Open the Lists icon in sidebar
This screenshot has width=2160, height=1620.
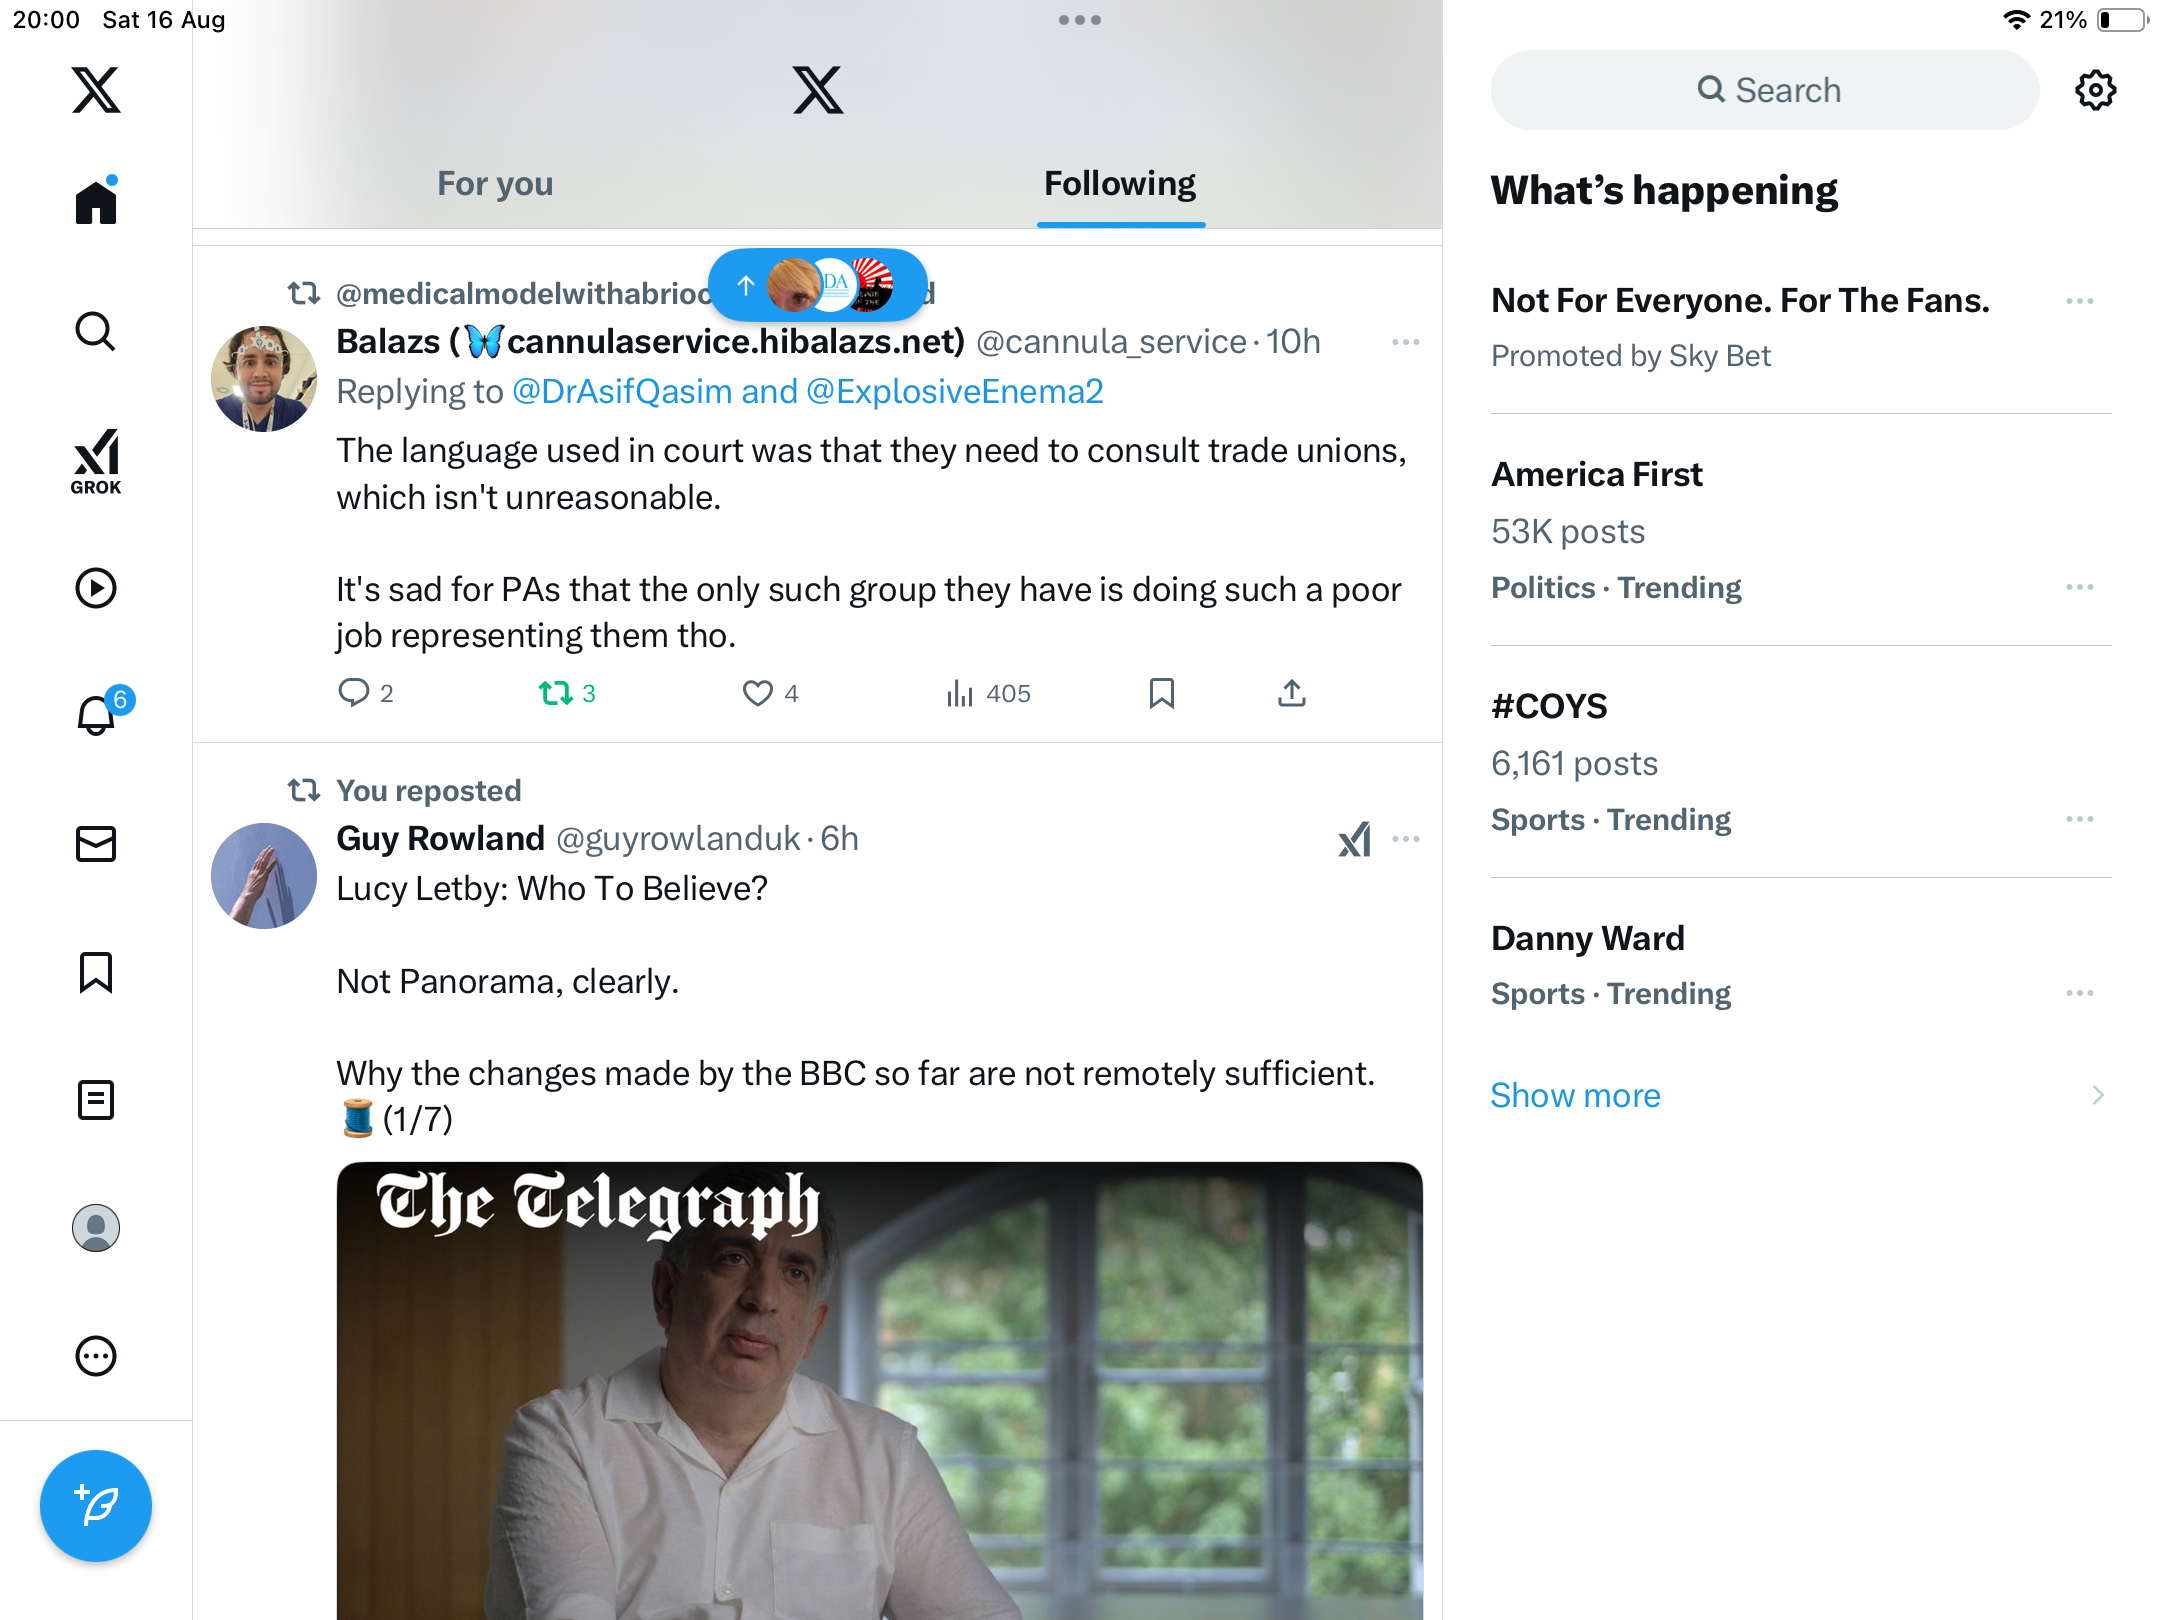click(96, 1100)
